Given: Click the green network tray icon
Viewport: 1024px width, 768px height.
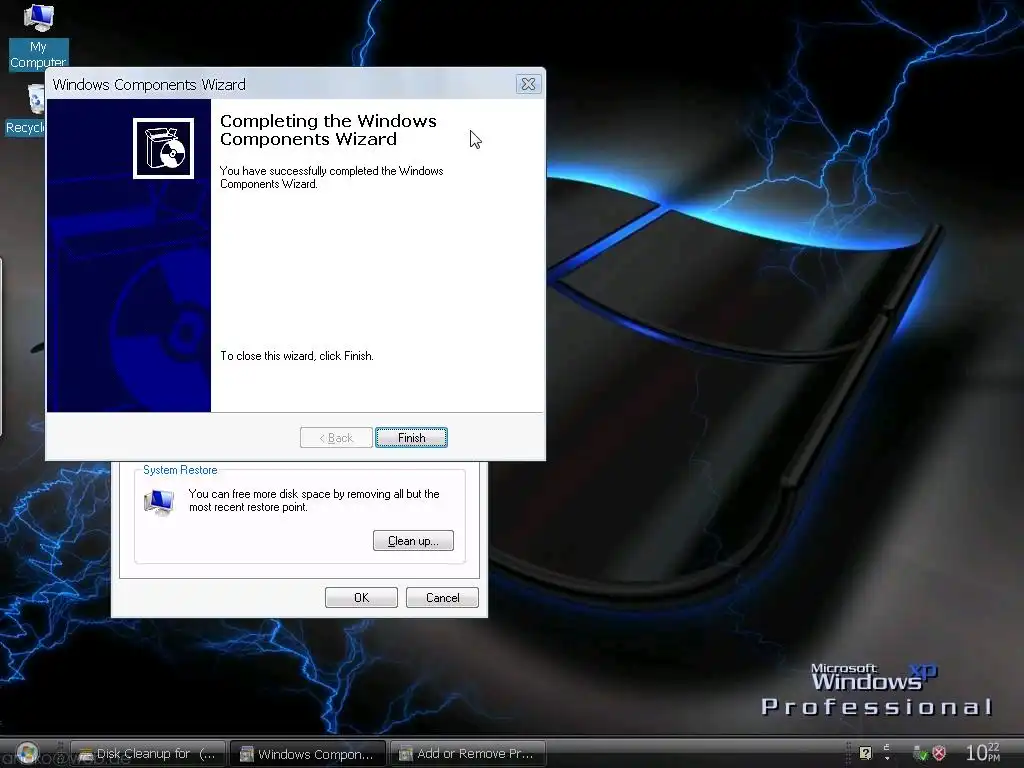Looking at the screenshot, I should 920,753.
